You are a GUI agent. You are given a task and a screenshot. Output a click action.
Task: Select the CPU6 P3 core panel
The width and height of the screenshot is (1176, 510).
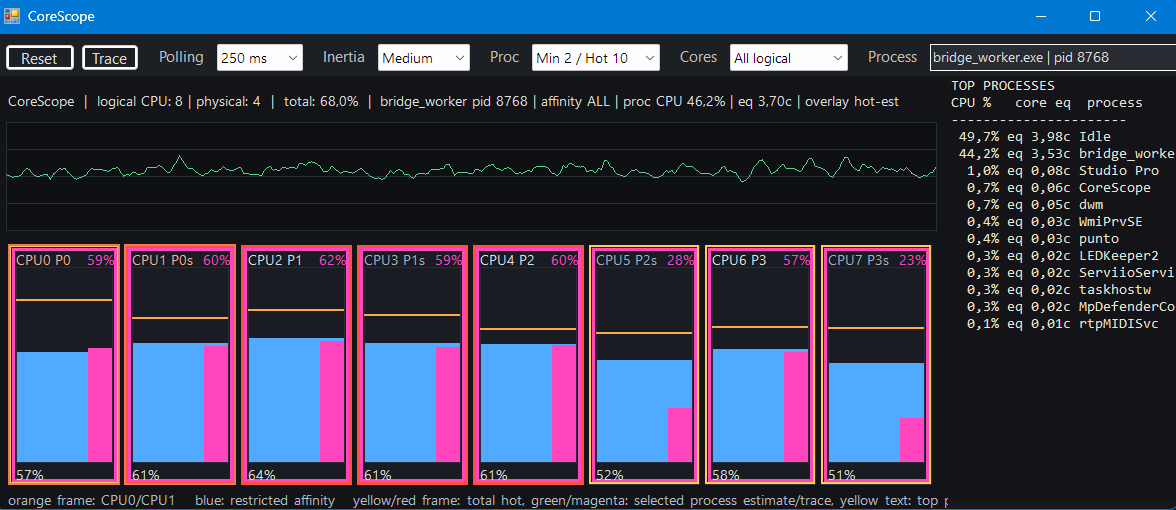coord(760,364)
